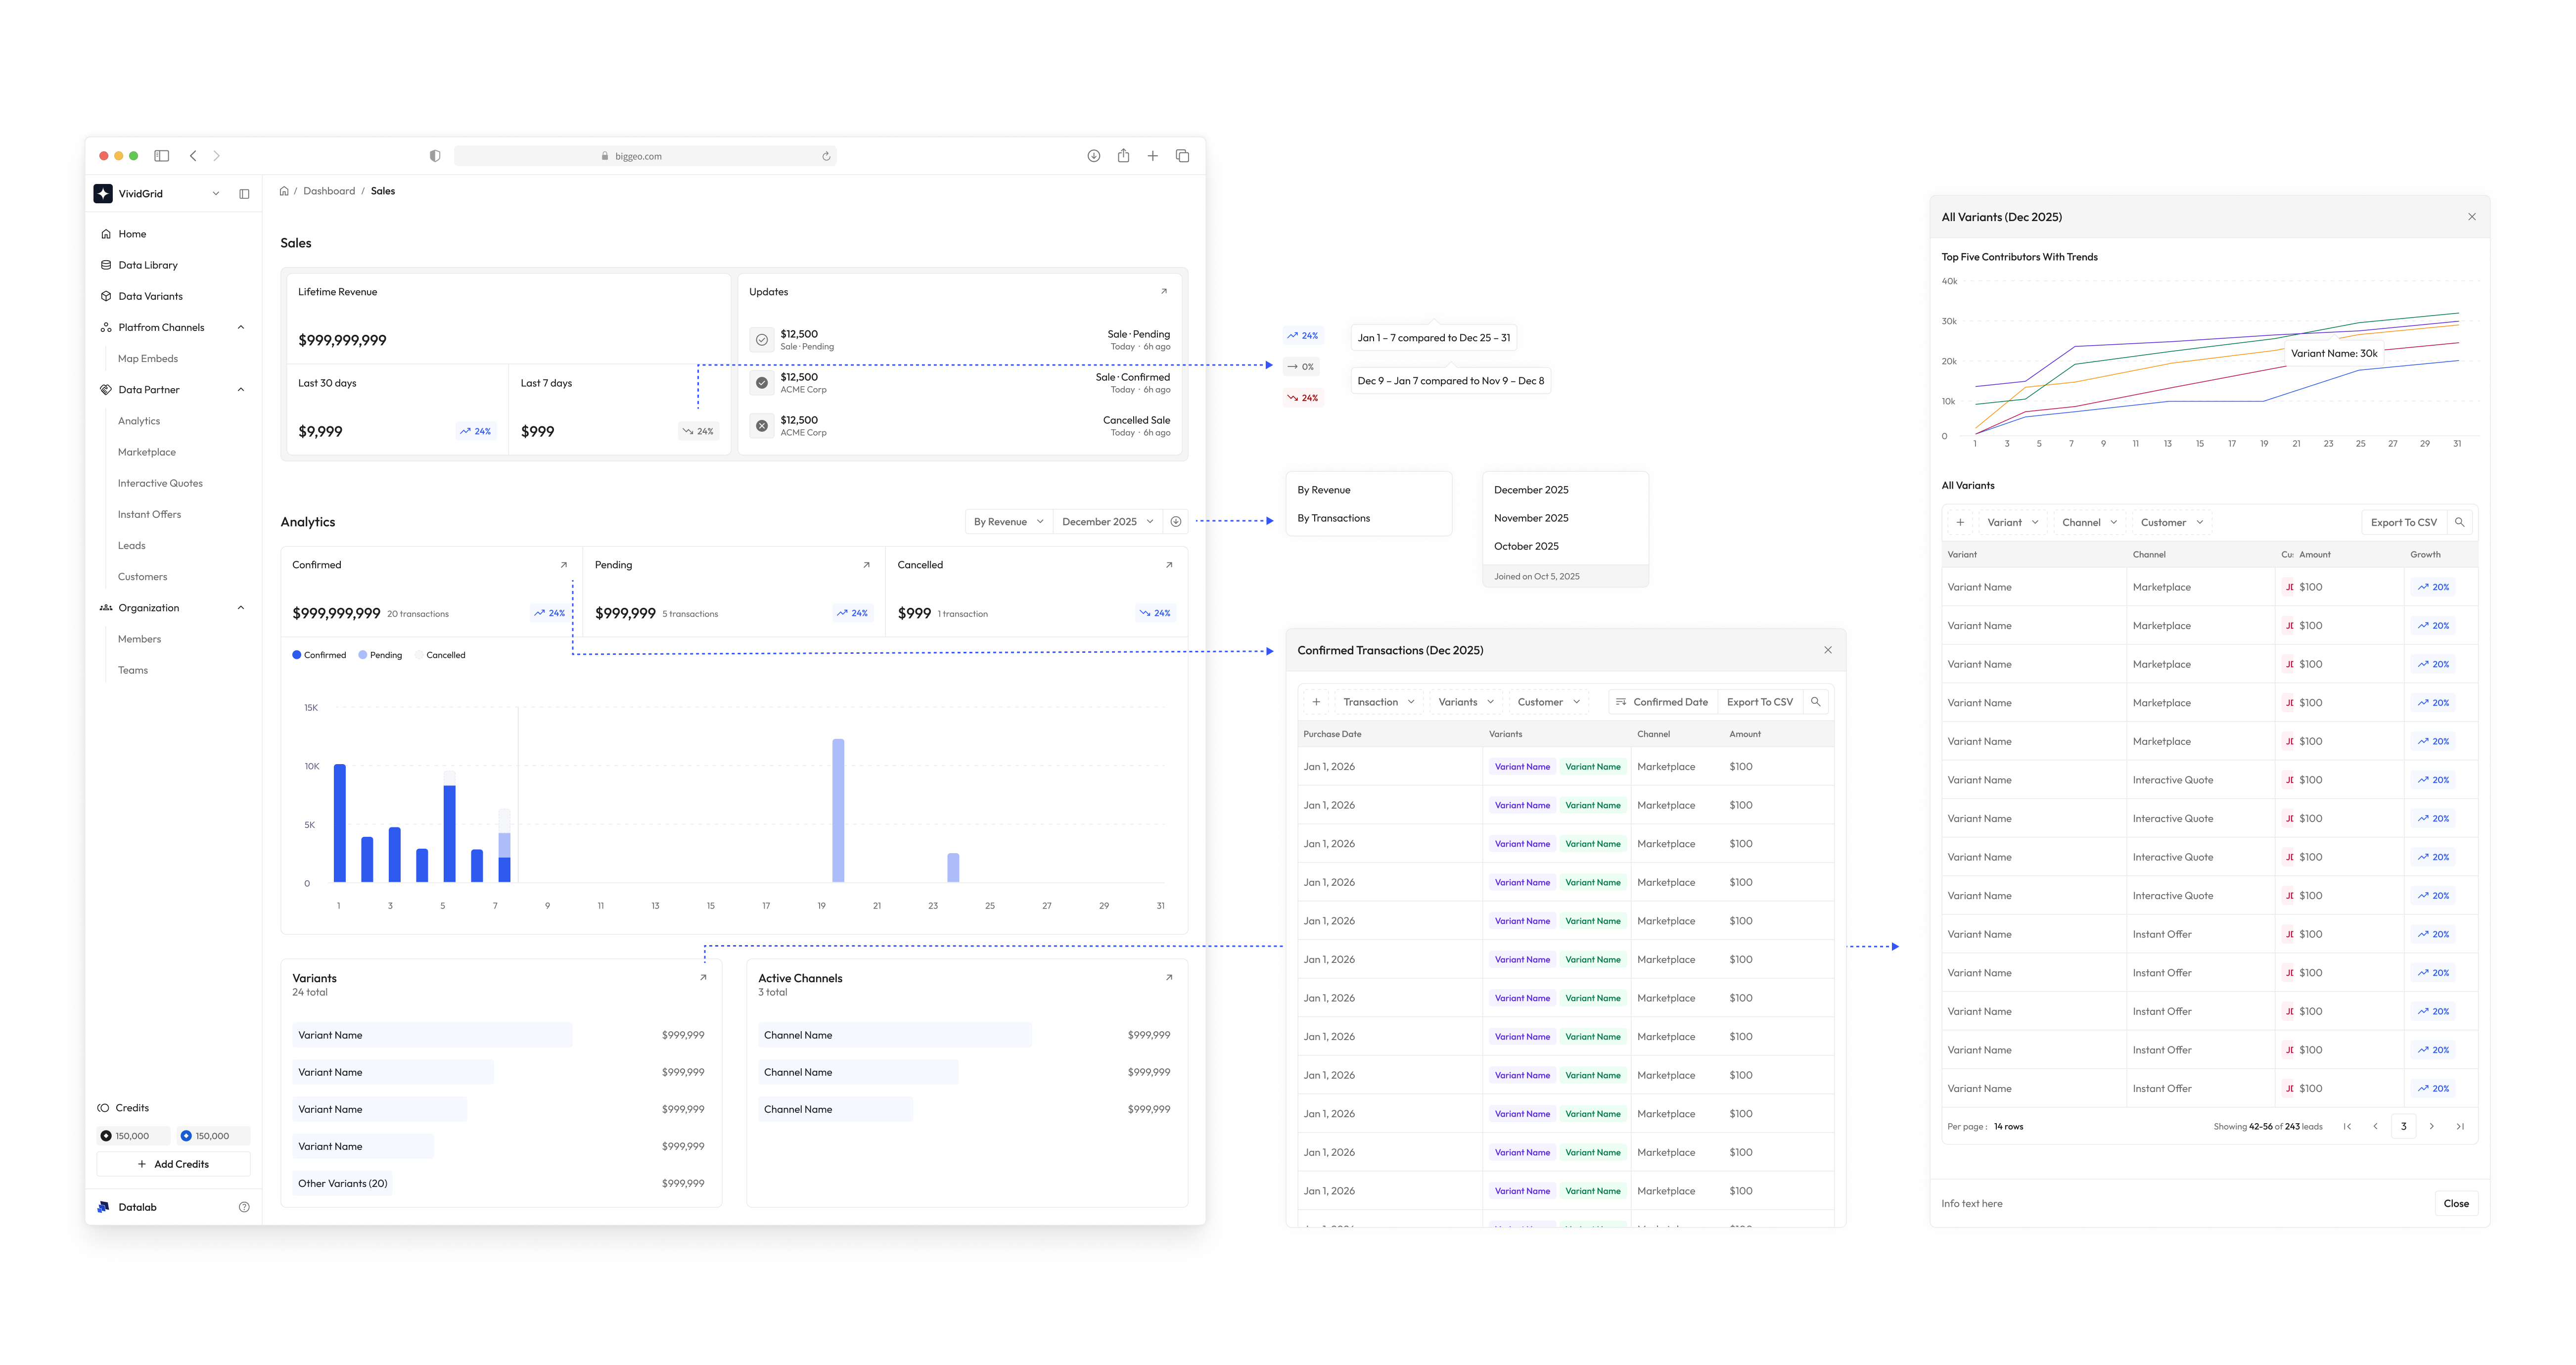The height and width of the screenshot is (1365, 2576).
Task: Open the Channel filter dropdown
Action: [x=2089, y=522]
